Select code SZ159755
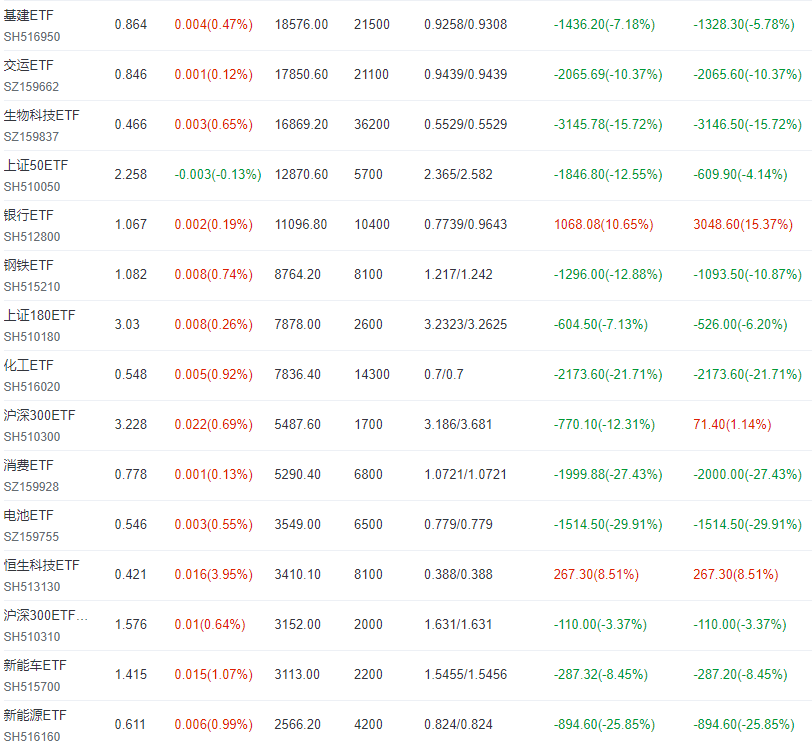Viewport: 812px width, 748px height. [32, 537]
